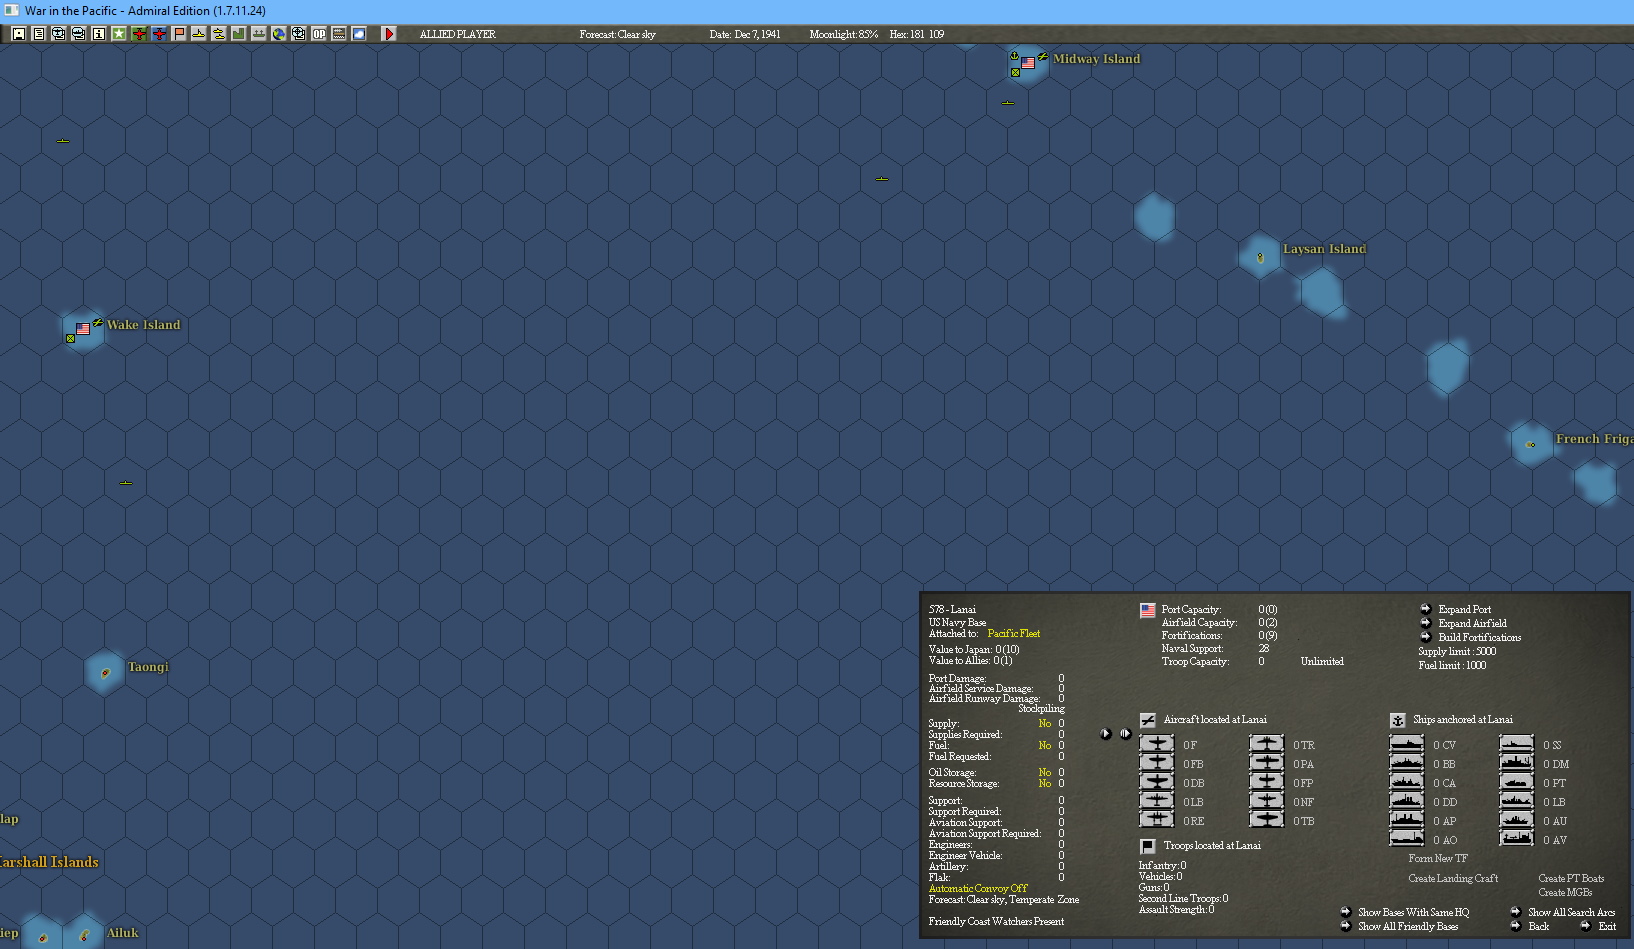Screen dimensions: 1634x949
Task: Click Expand Port
Action: [1464, 609]
